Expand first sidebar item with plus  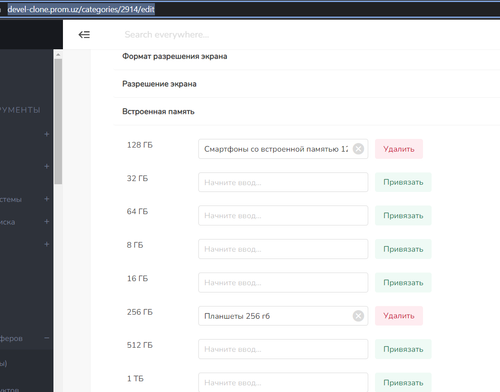(47, 134)
